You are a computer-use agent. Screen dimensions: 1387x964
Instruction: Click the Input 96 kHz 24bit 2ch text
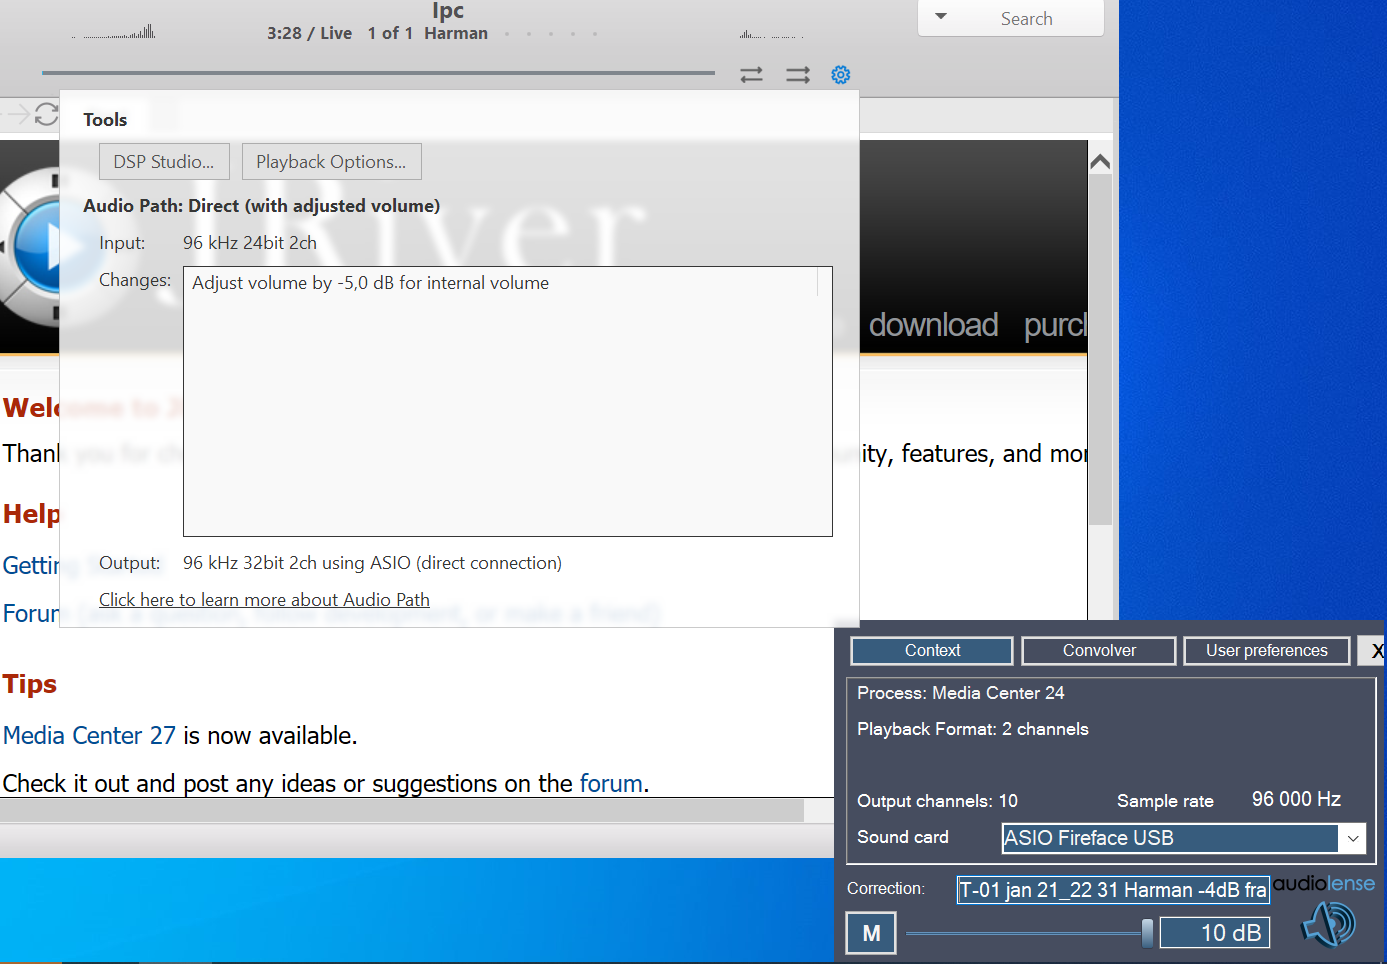tap(250, 243)
